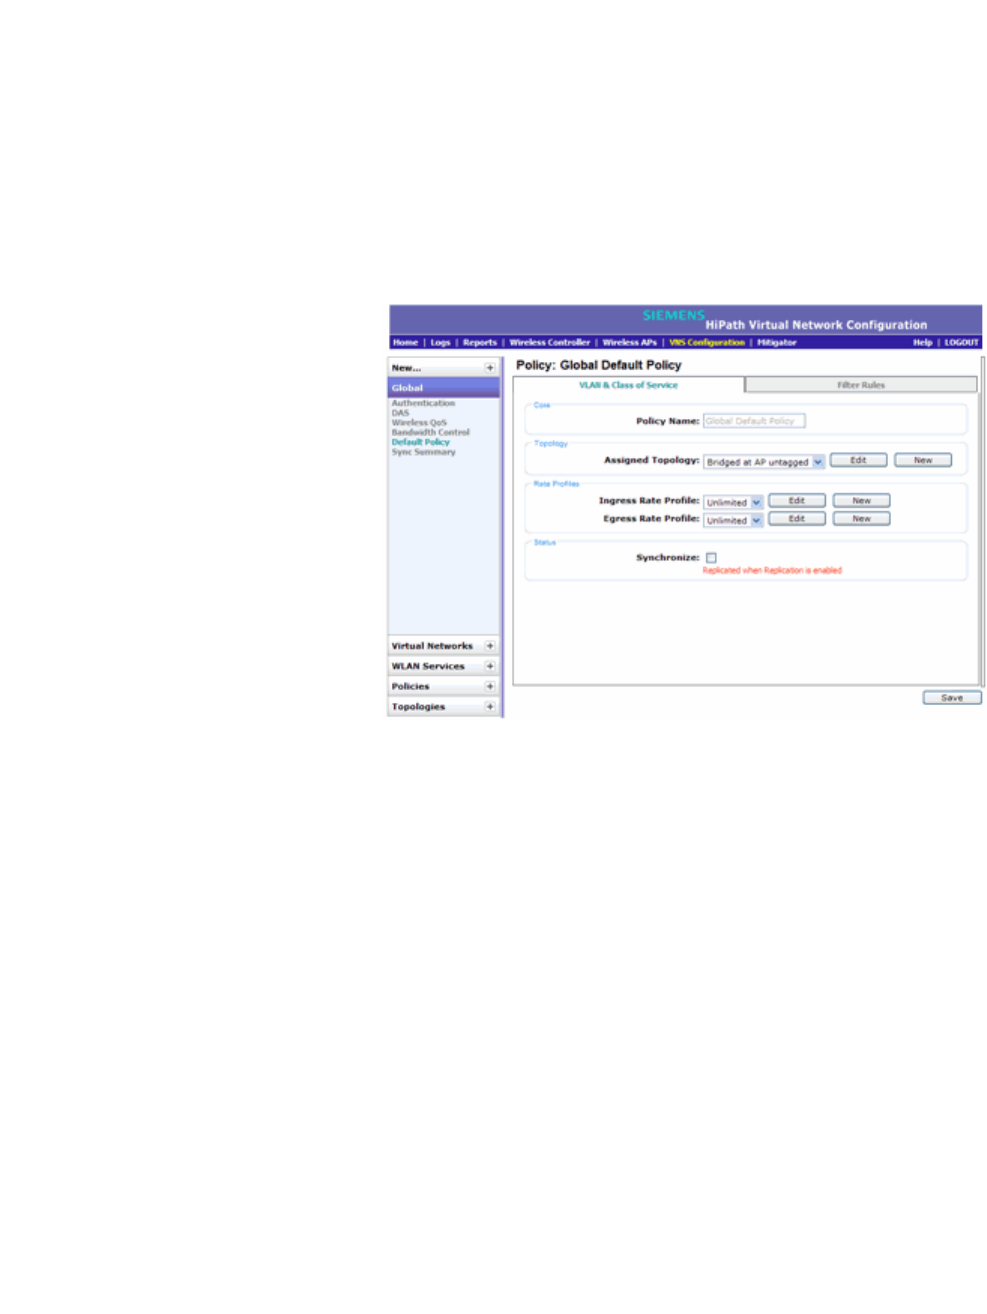Edit the Assigned Topology
The image size is (987, 1314).
[x=858, y=460]
